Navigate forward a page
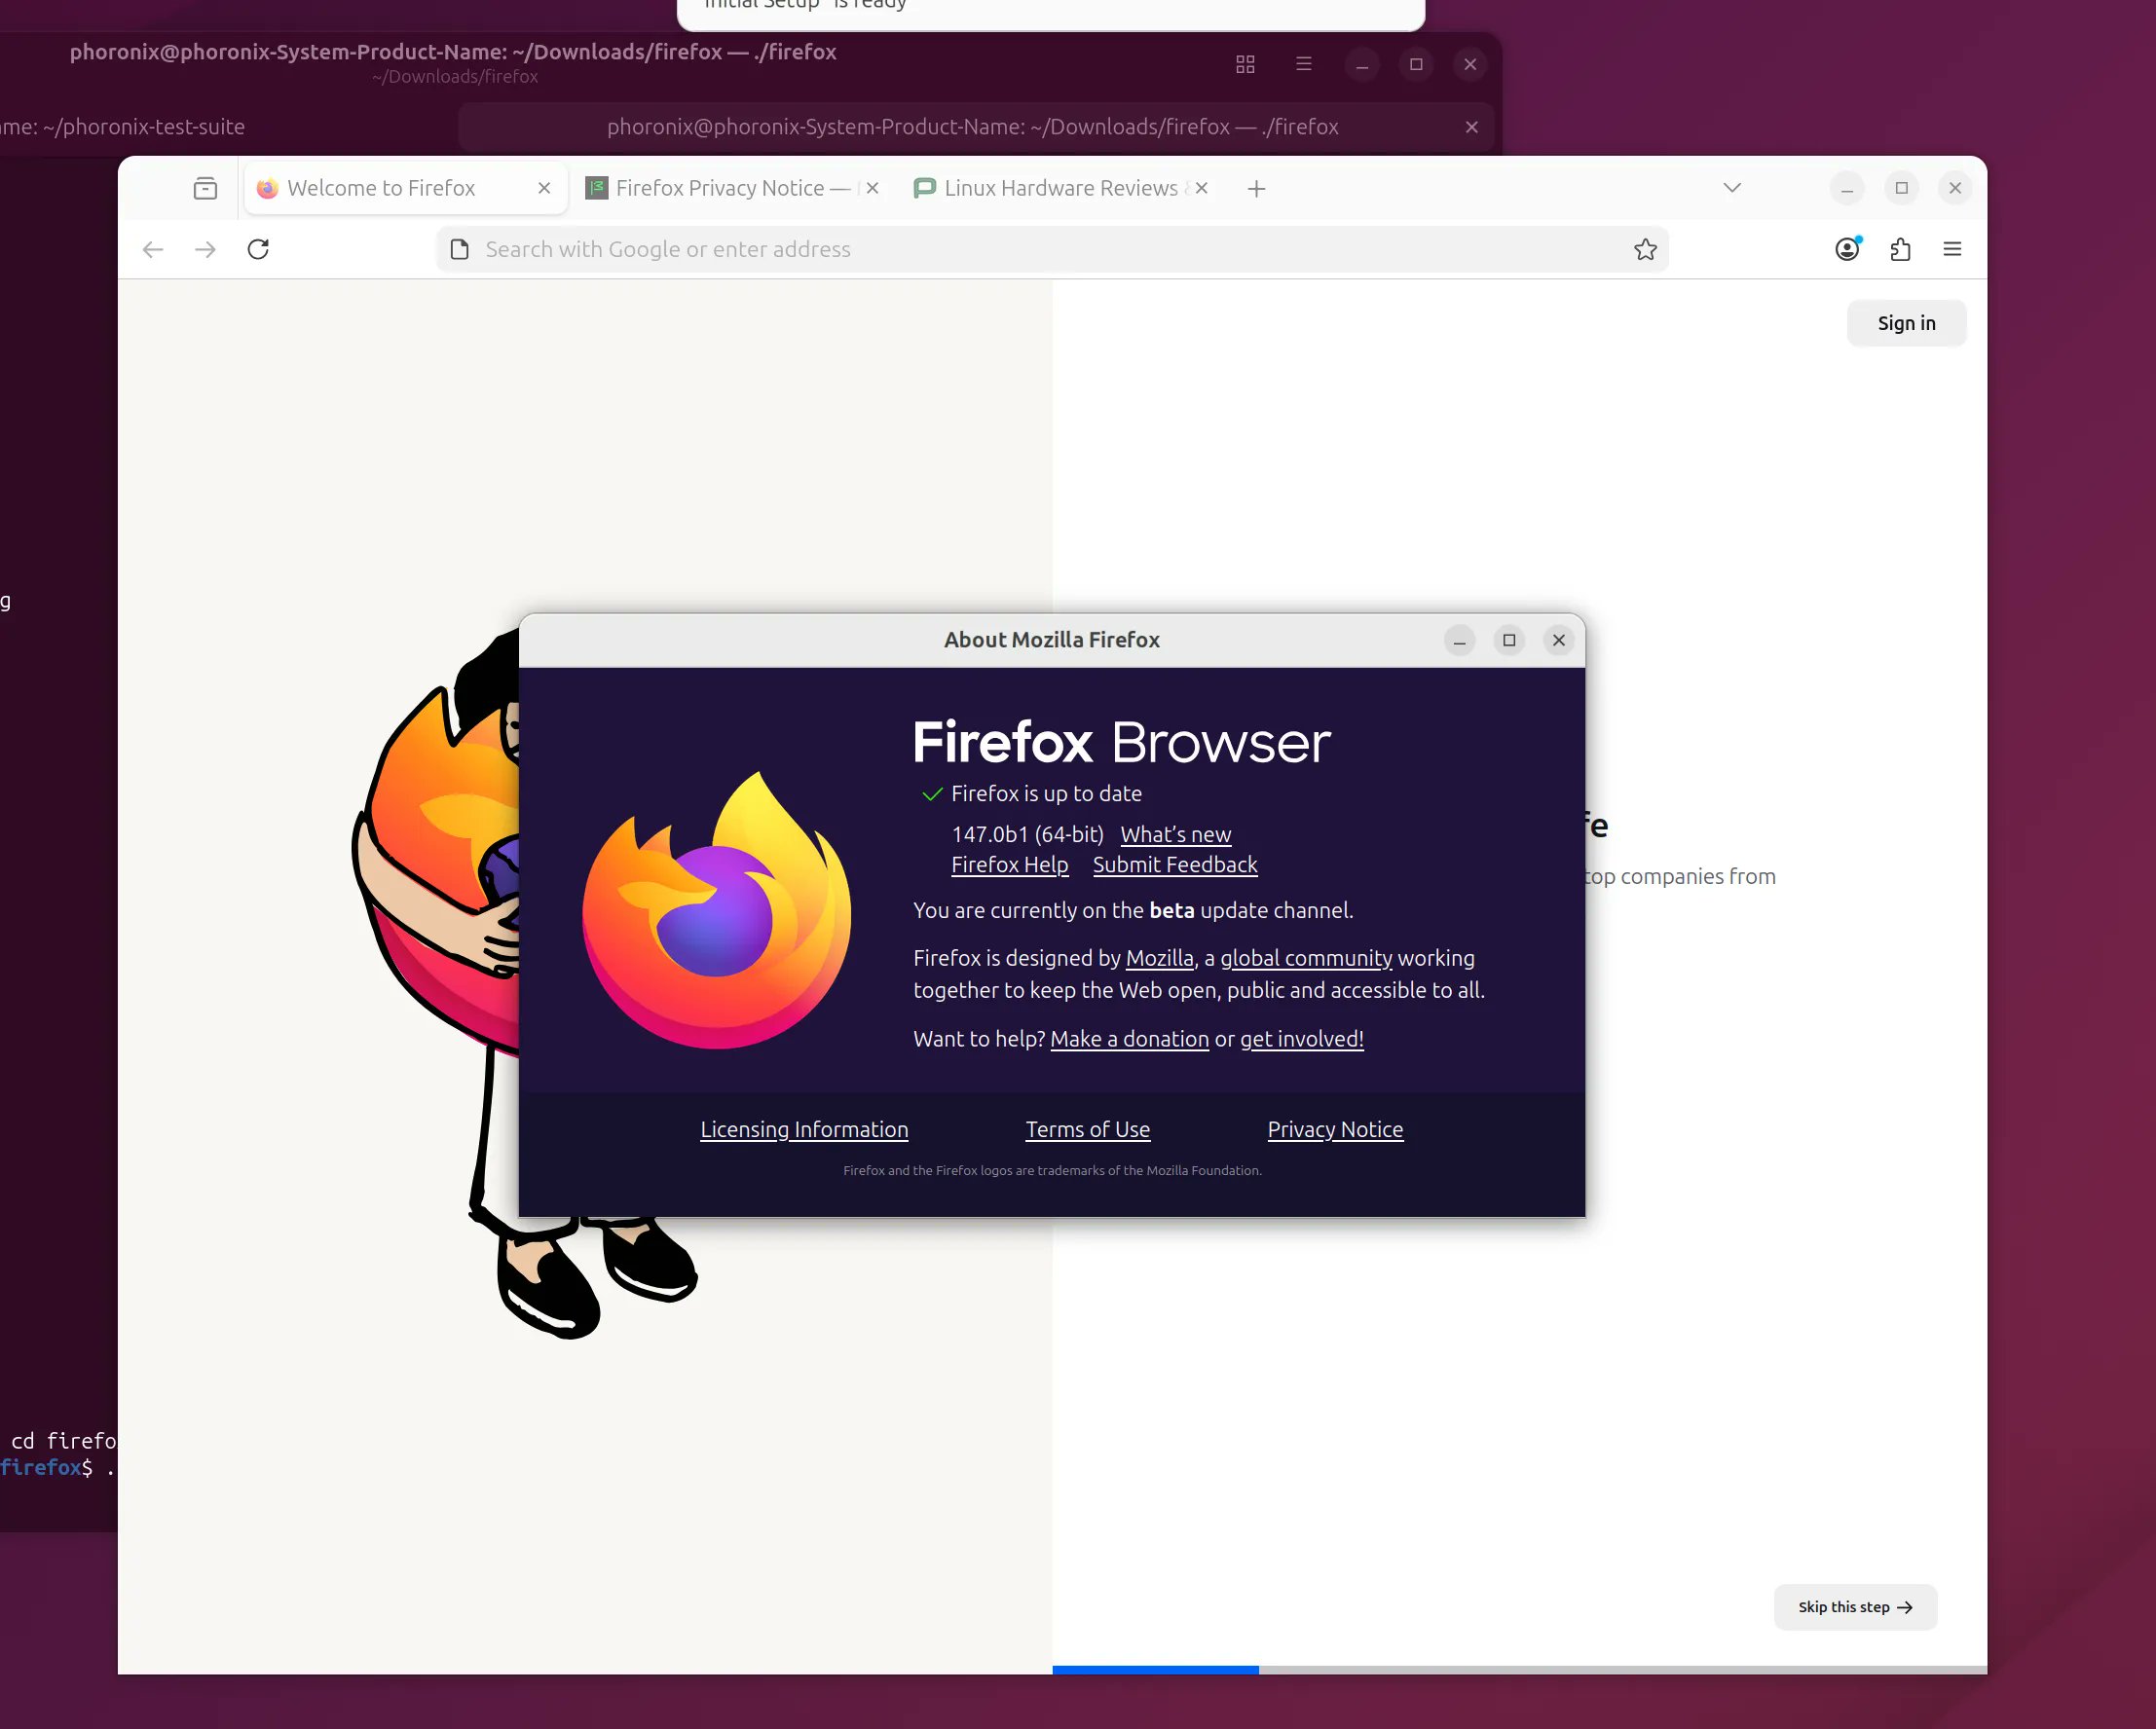The image size is (2156, 1729). coord(205,249)
